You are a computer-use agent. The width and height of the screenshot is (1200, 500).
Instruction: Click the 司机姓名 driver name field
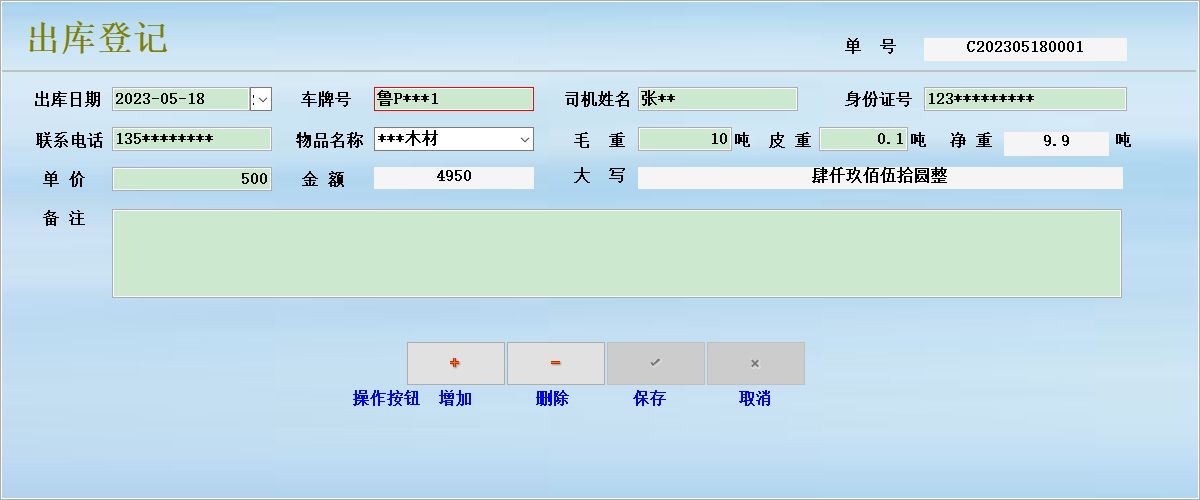click(718, 99)
